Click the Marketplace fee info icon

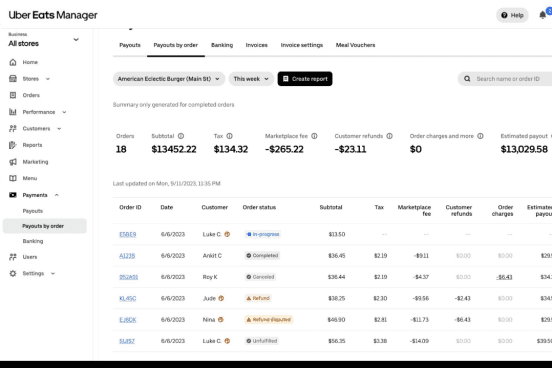314,136
